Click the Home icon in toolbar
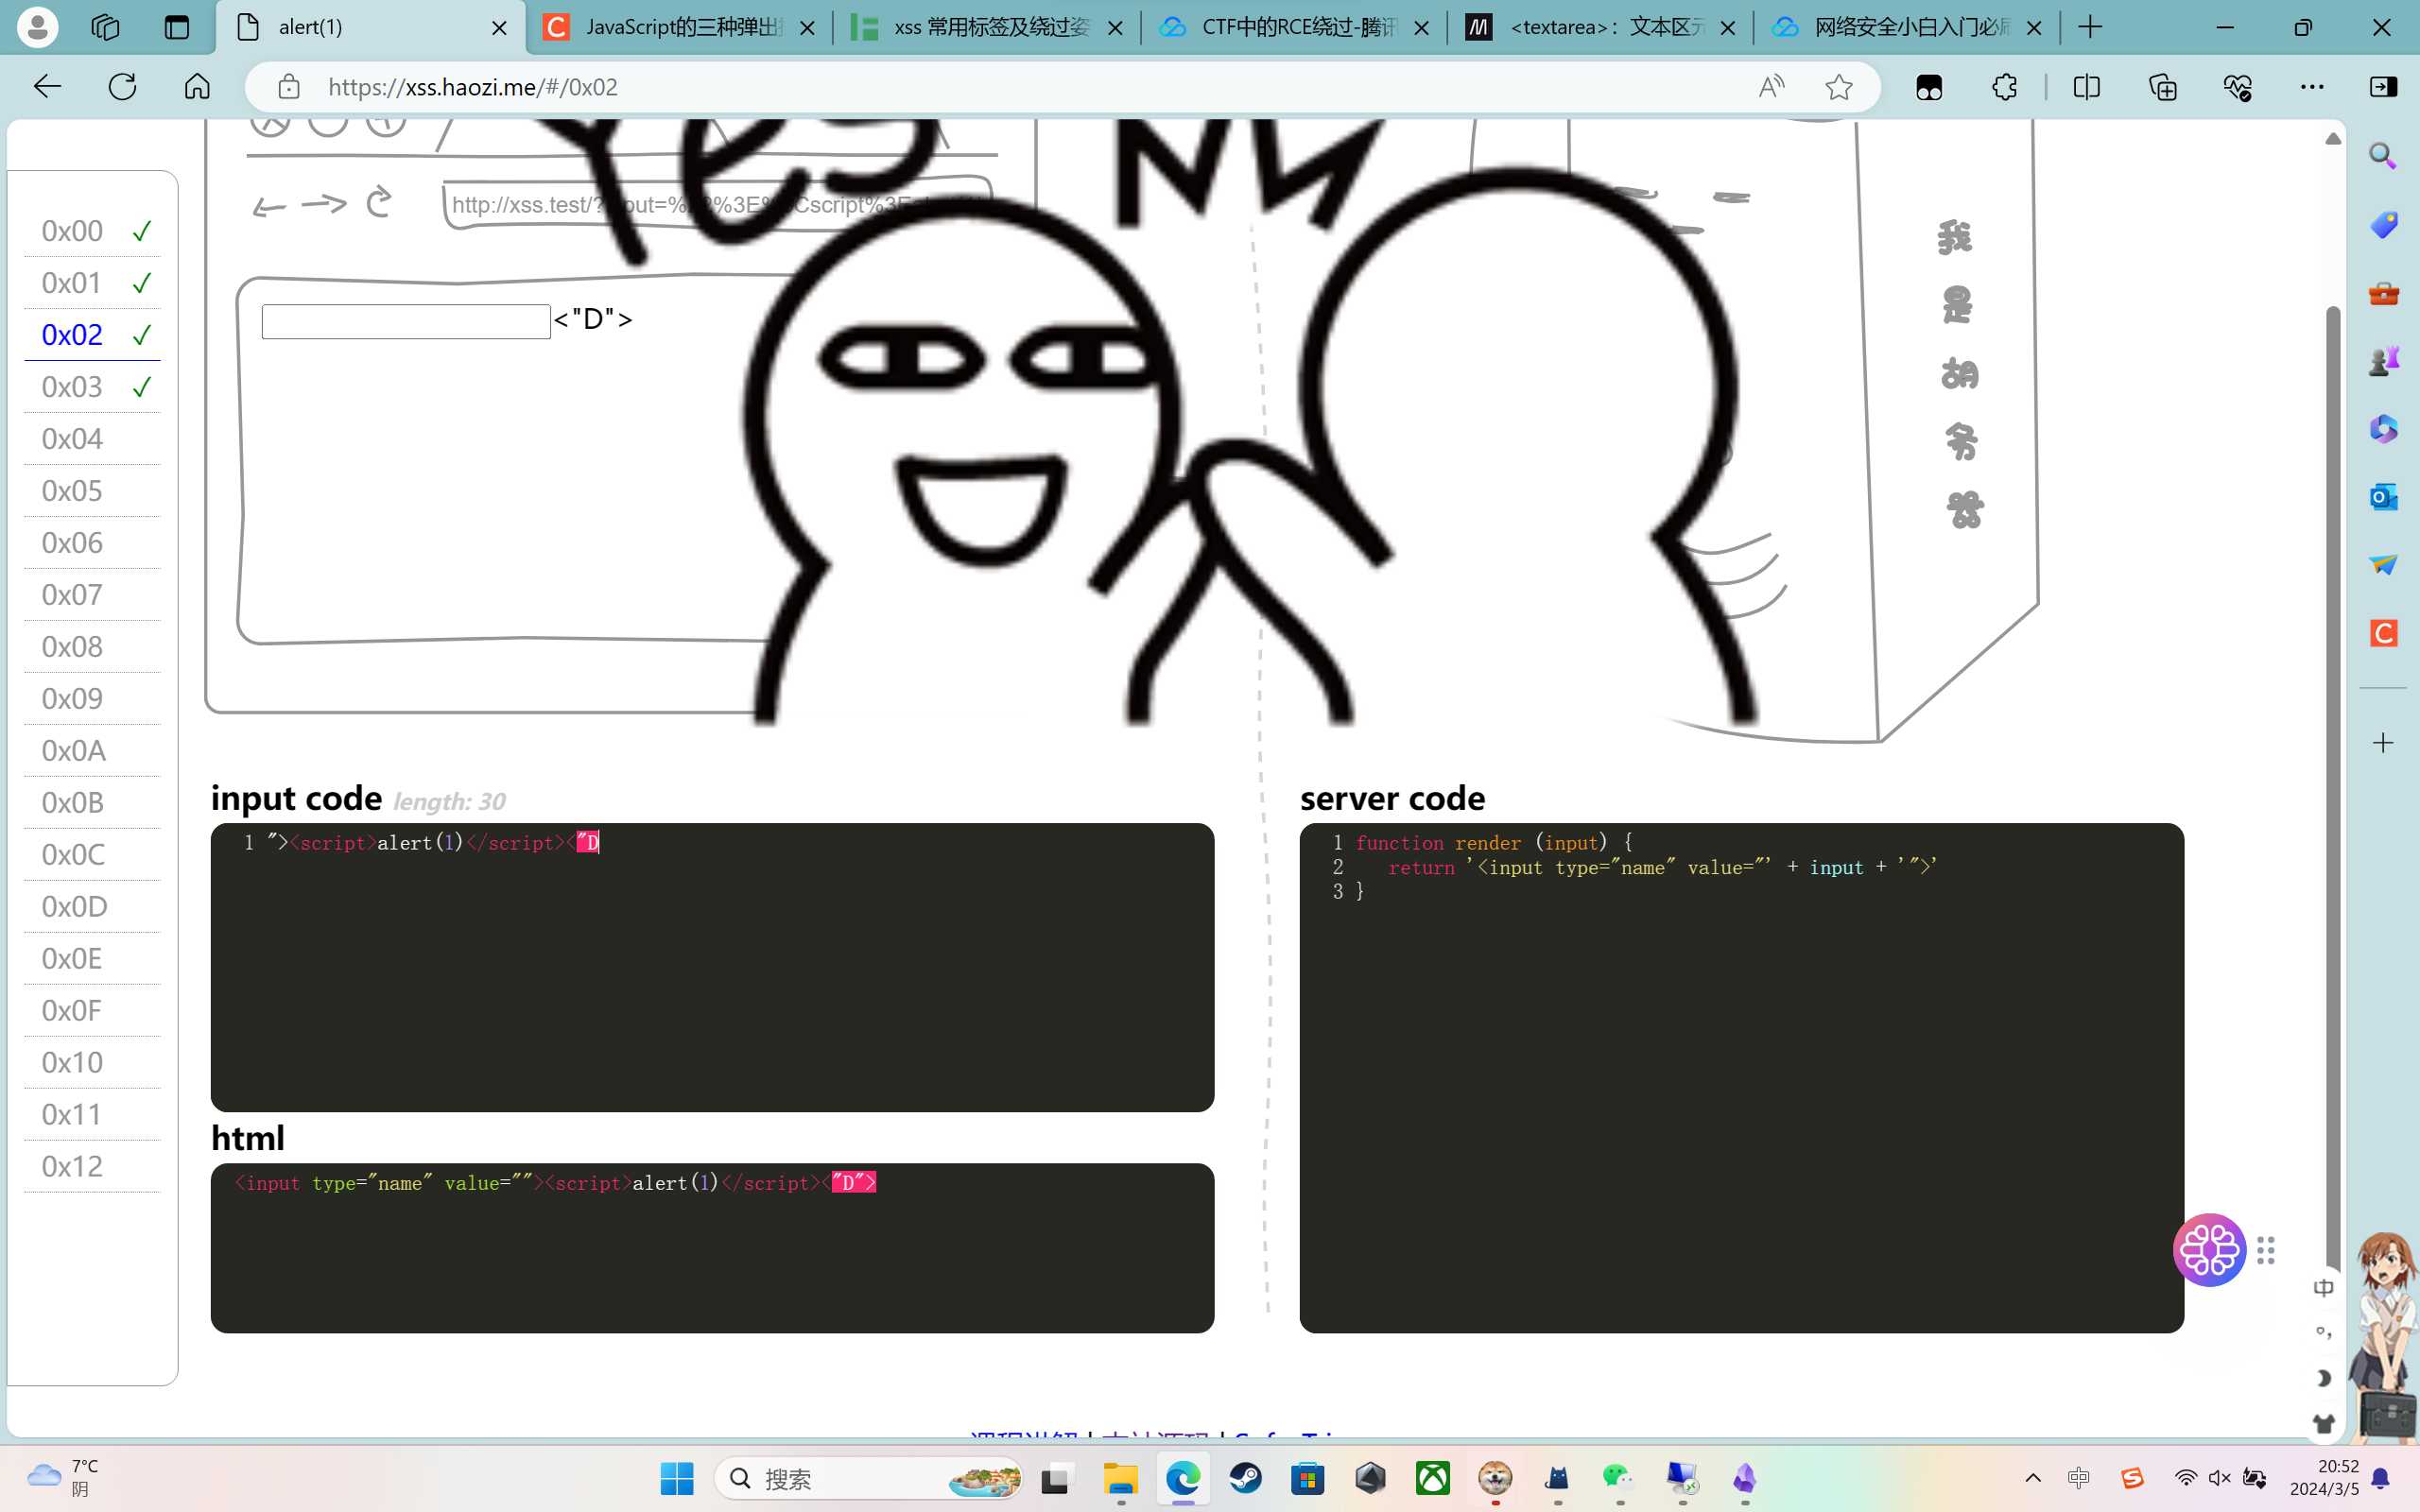The image size is (2420, 1512). pos(197,87)
